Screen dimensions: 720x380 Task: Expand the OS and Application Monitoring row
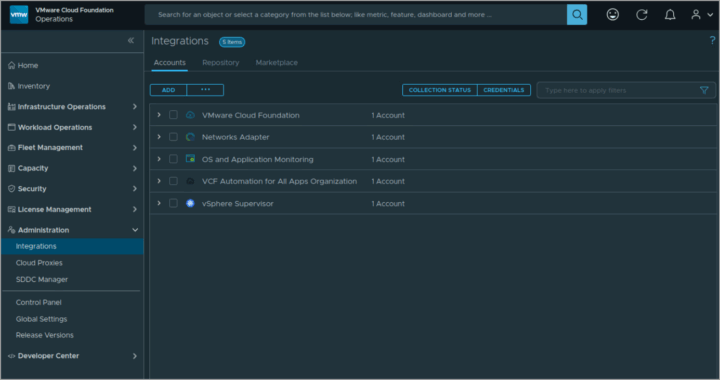coord(159,159)
